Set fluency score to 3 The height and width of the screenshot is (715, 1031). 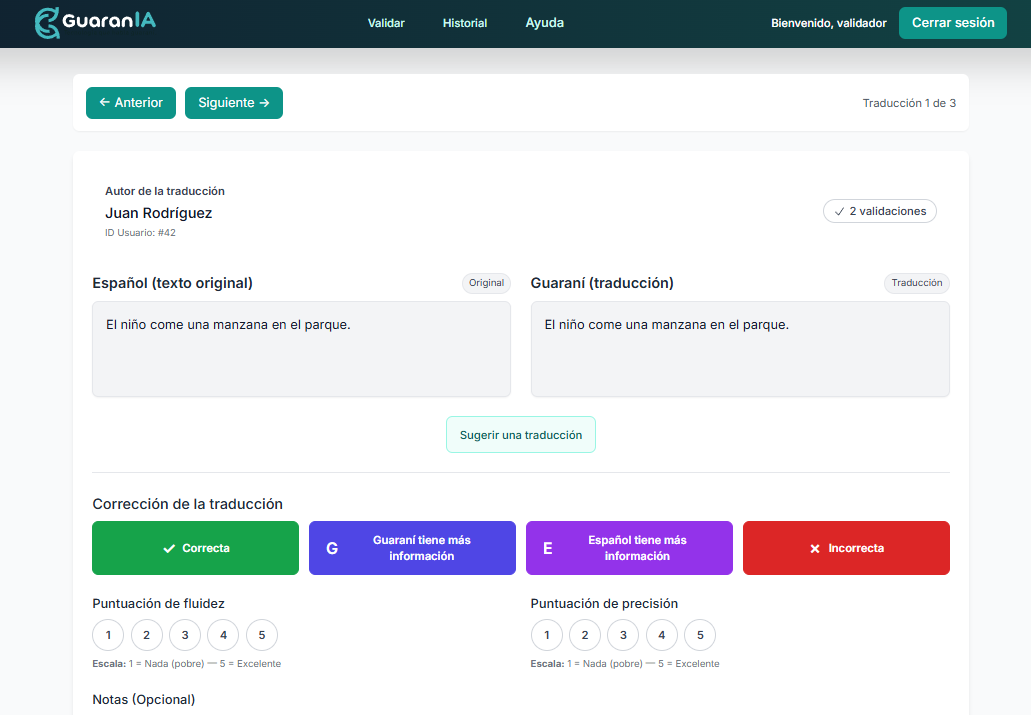185,635
